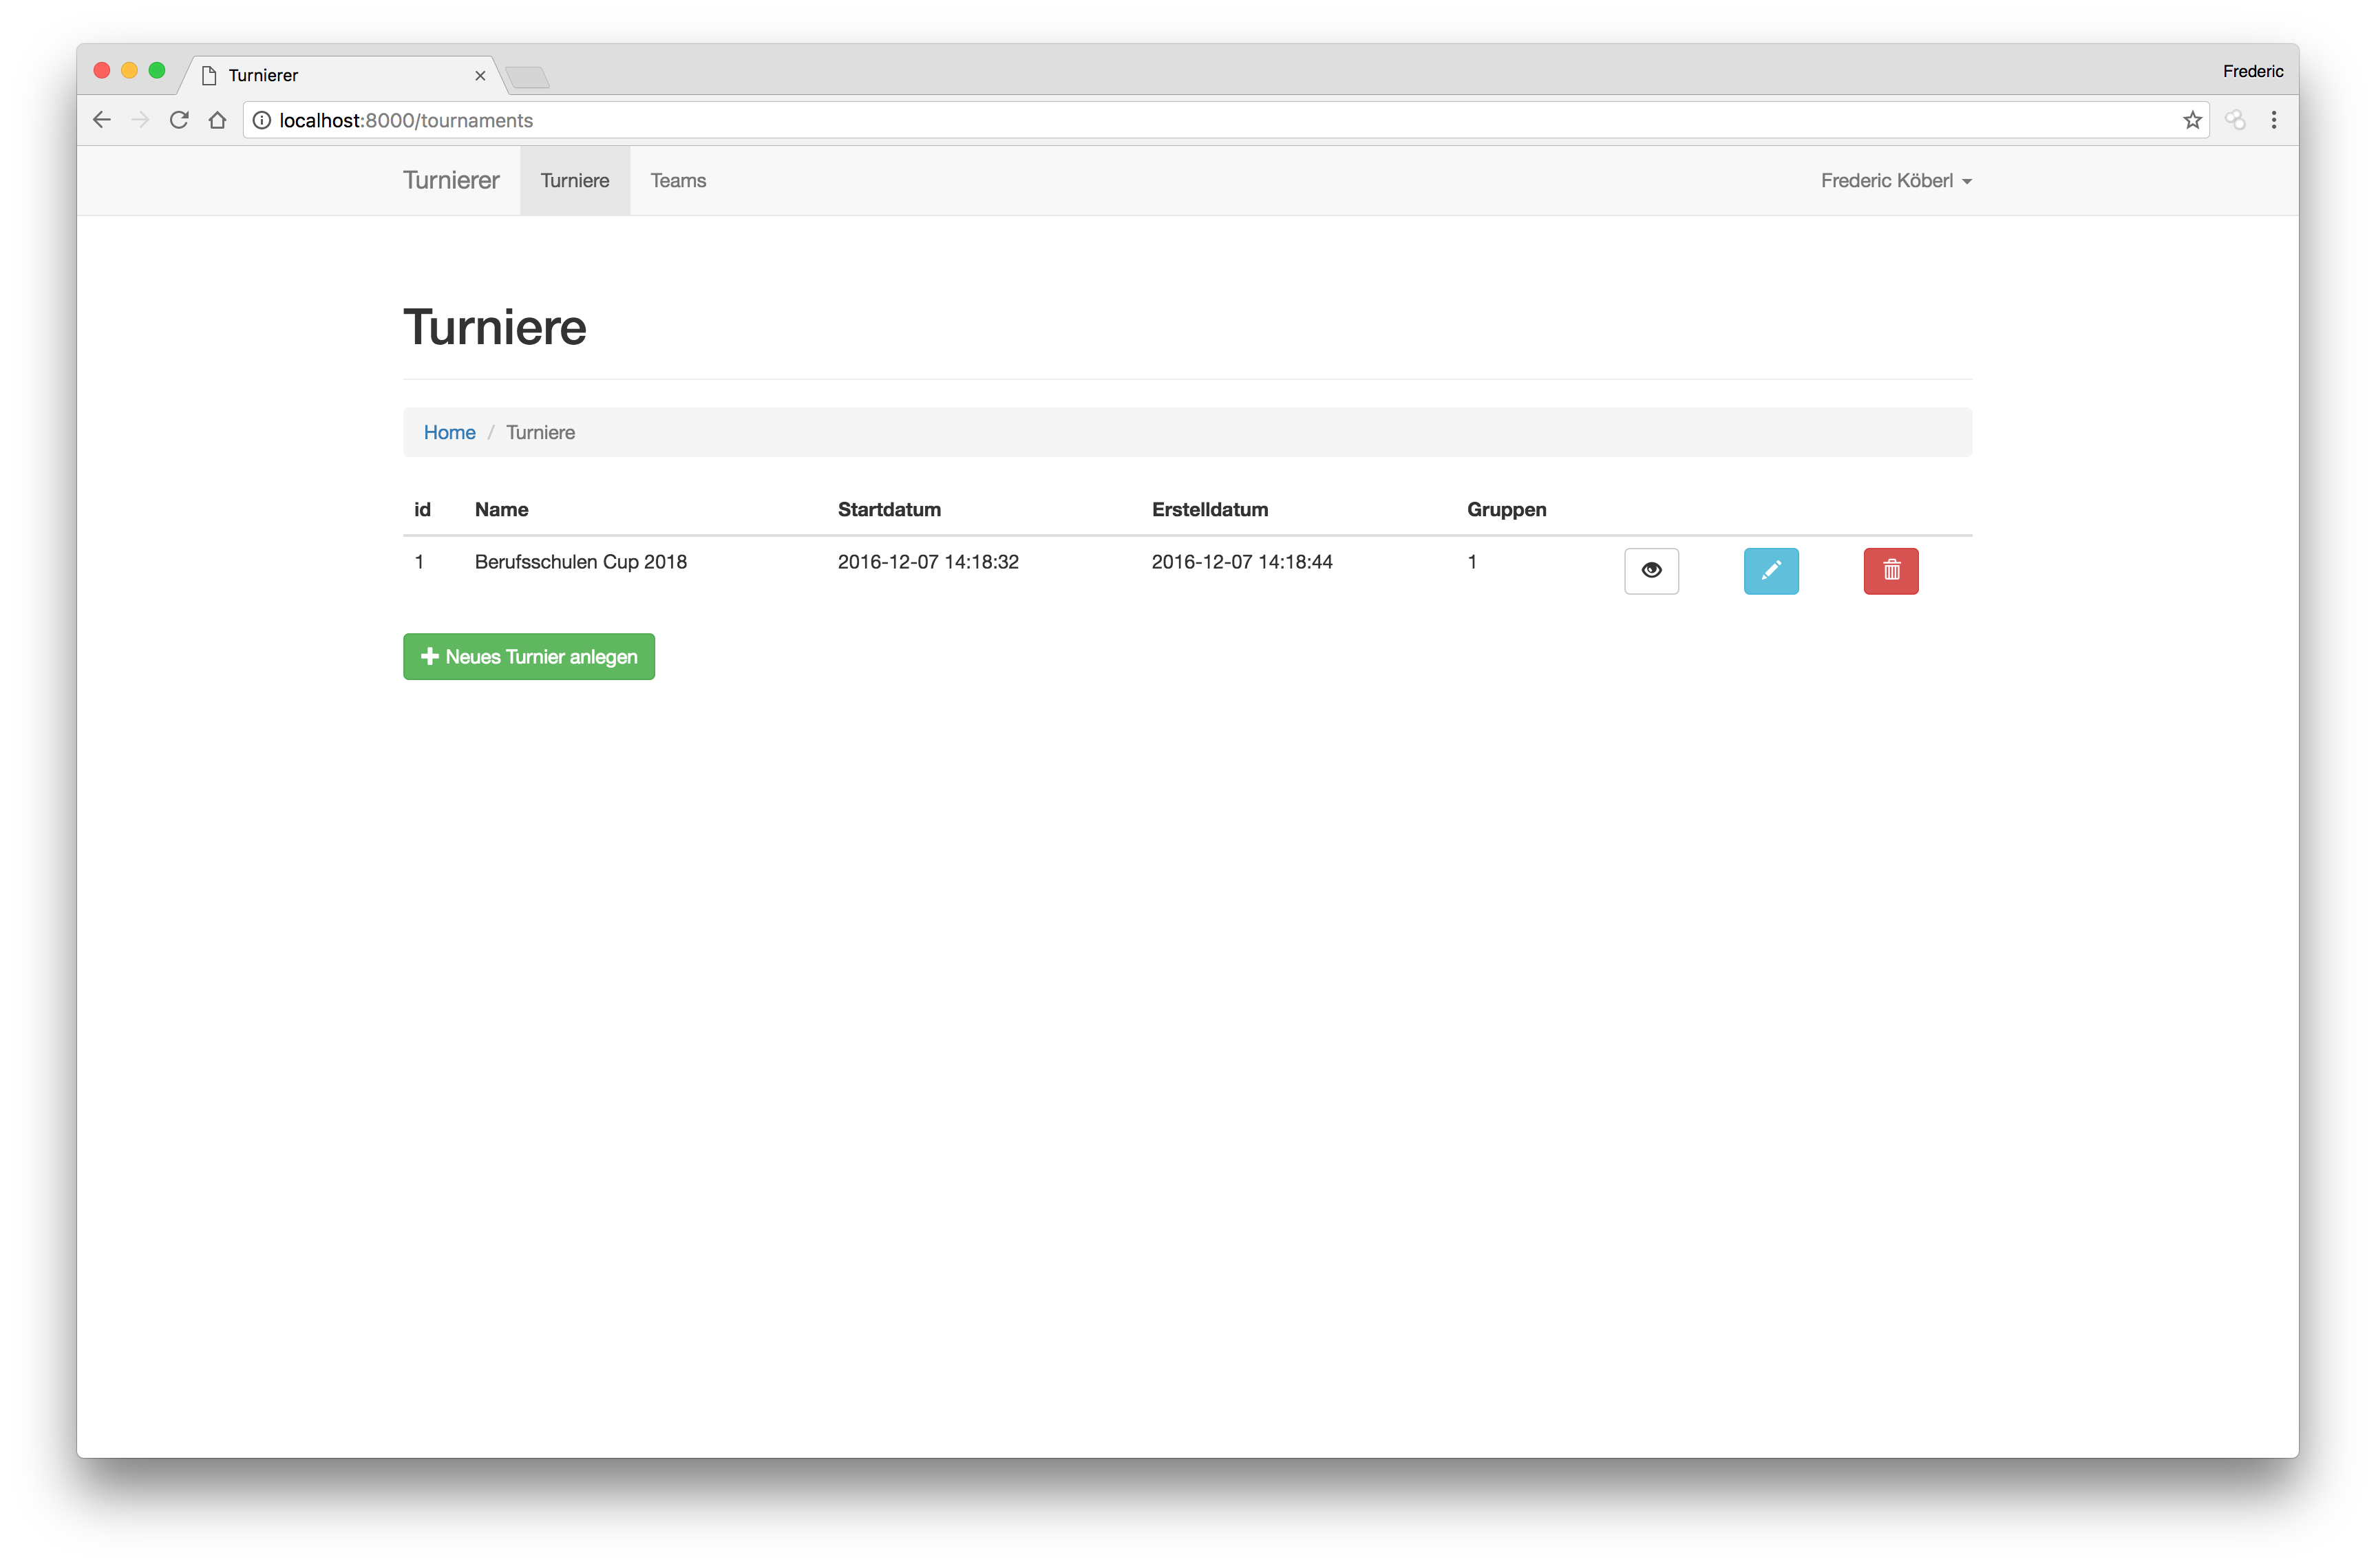
Task: Expand Frederic Köberl user dropdown
Action: [1895, 181]
